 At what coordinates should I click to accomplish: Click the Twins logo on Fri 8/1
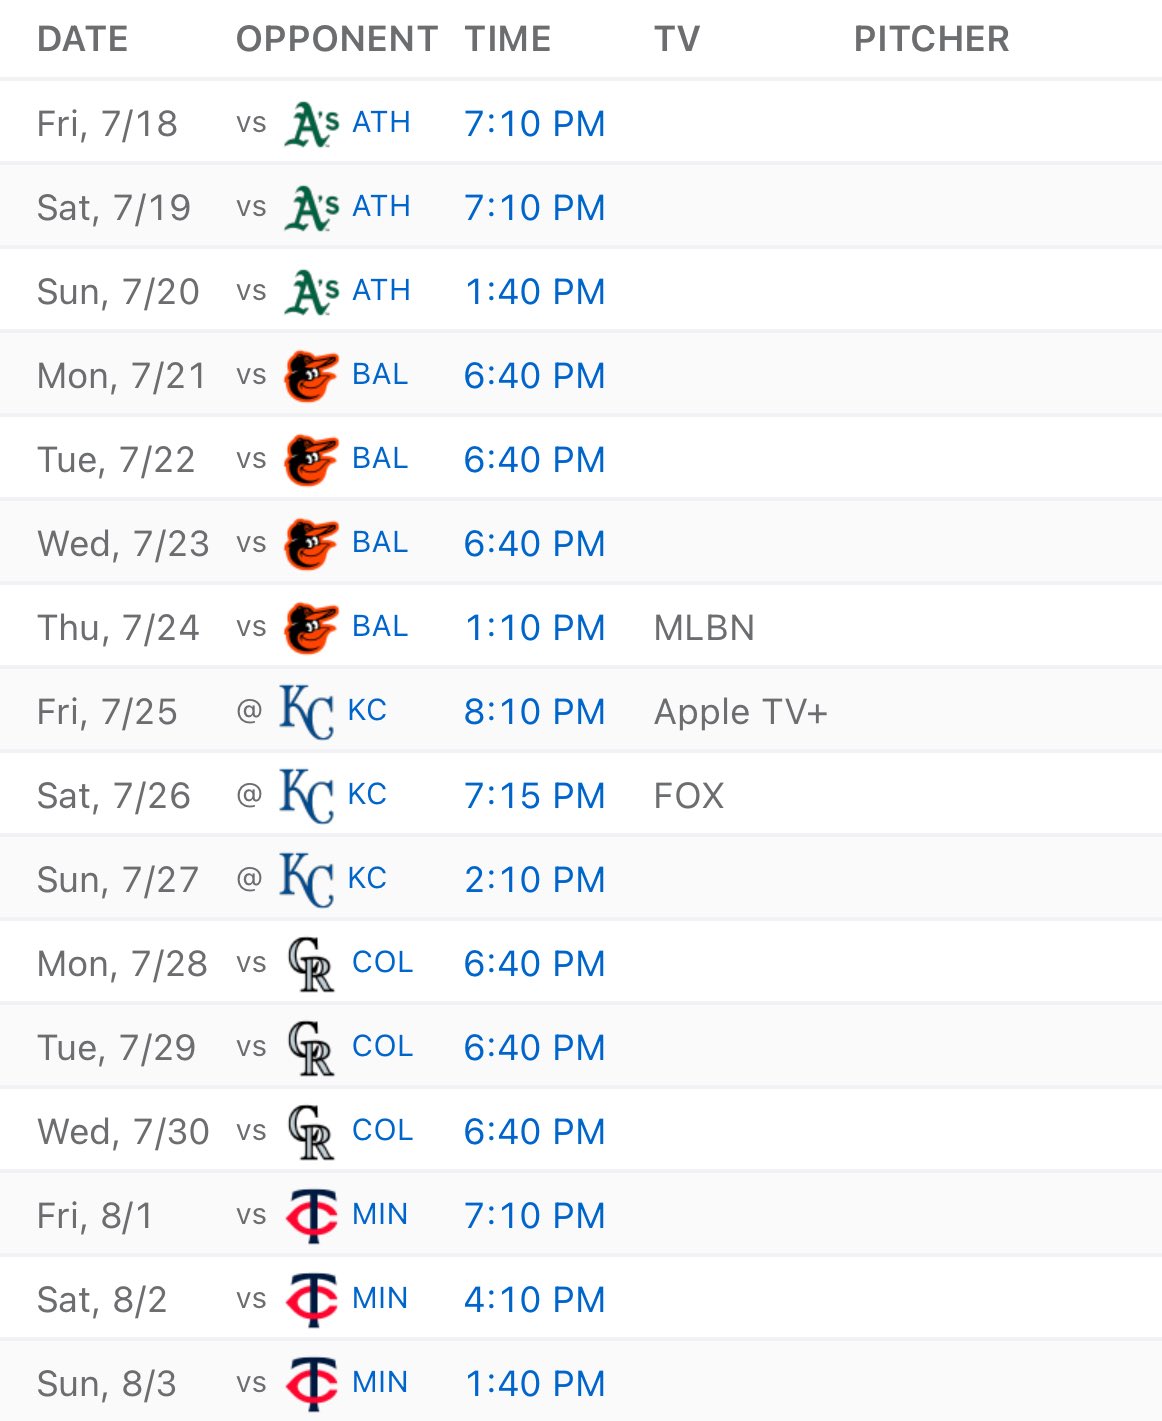(311, 1216)
